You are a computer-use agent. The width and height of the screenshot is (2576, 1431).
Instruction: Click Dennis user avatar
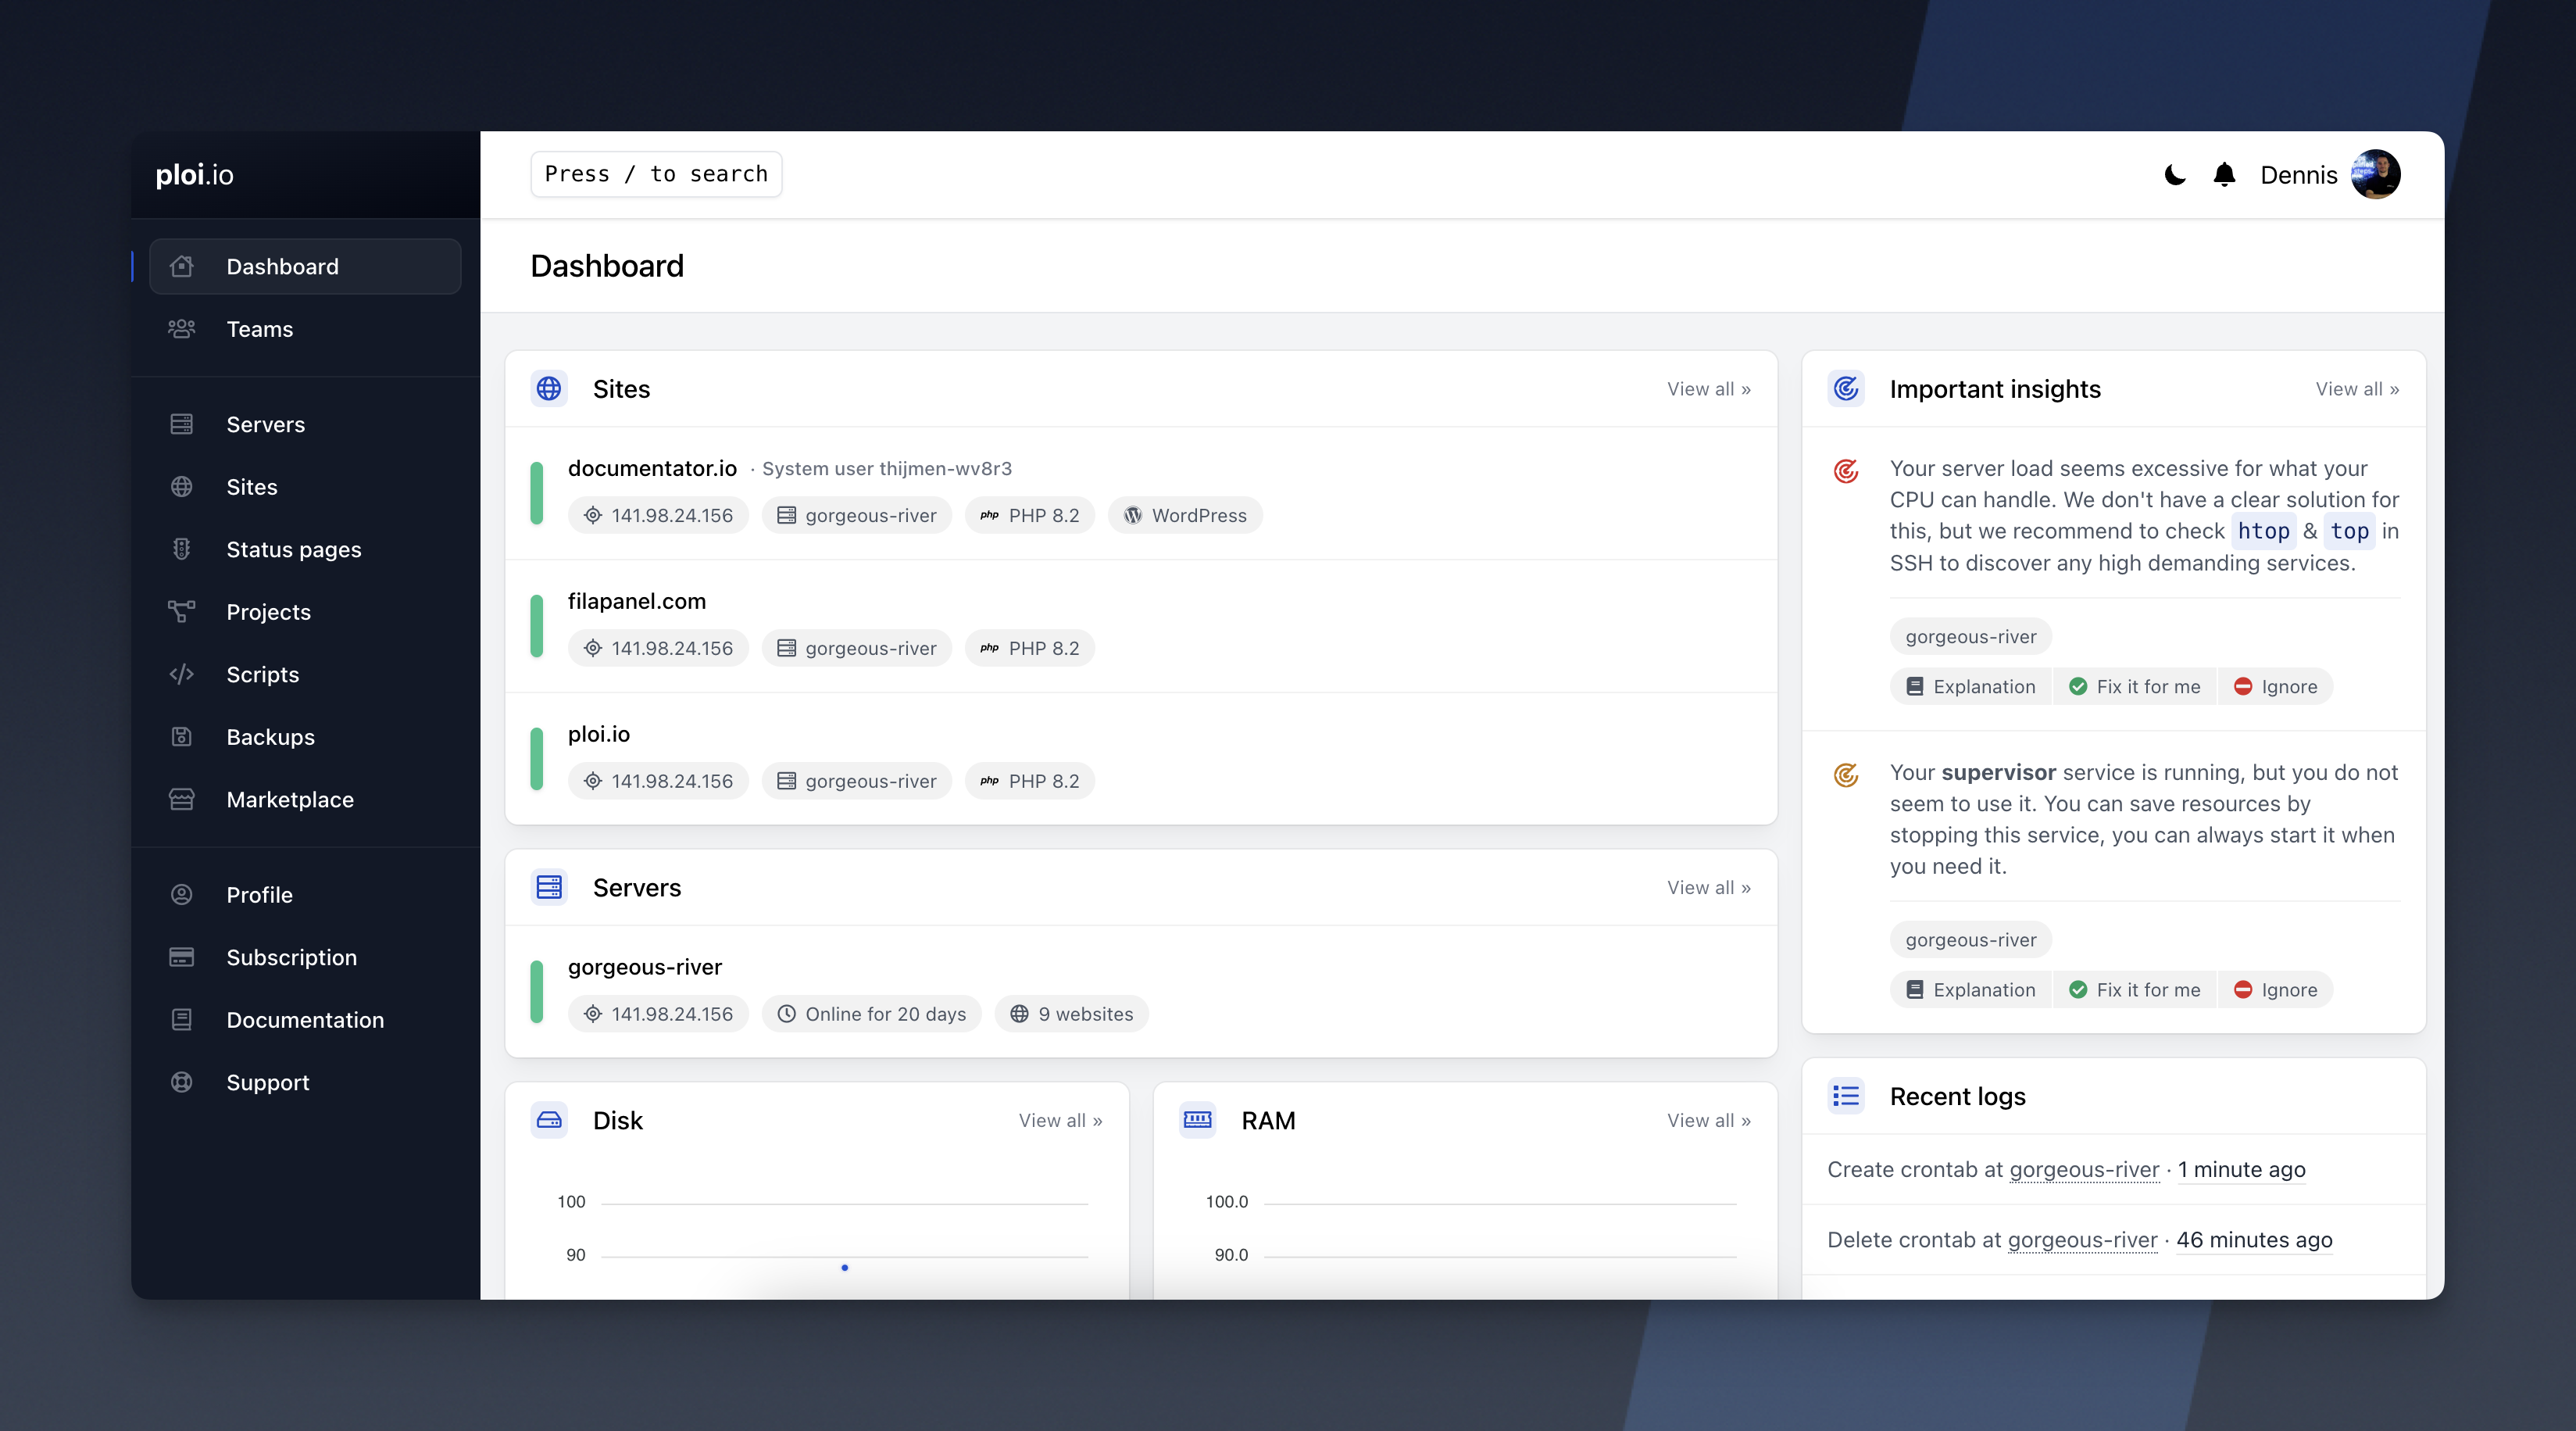pyautogui.click(x=2375, y=175)
